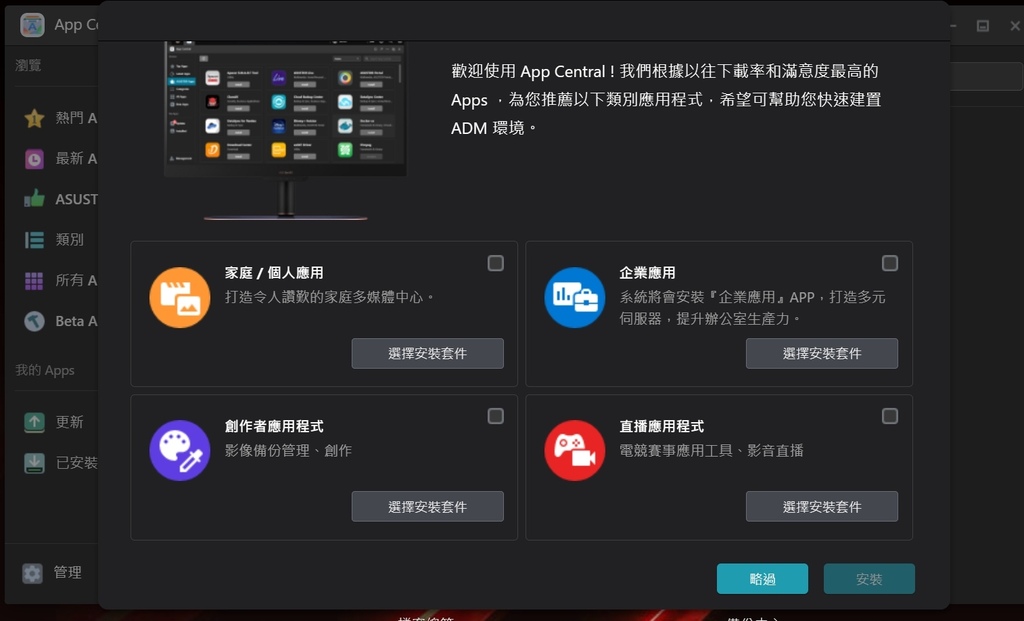Viewport: 1024px width, 621px height.
Task: Click the 瀏覽 section label
Action: (x=28, y=65)
